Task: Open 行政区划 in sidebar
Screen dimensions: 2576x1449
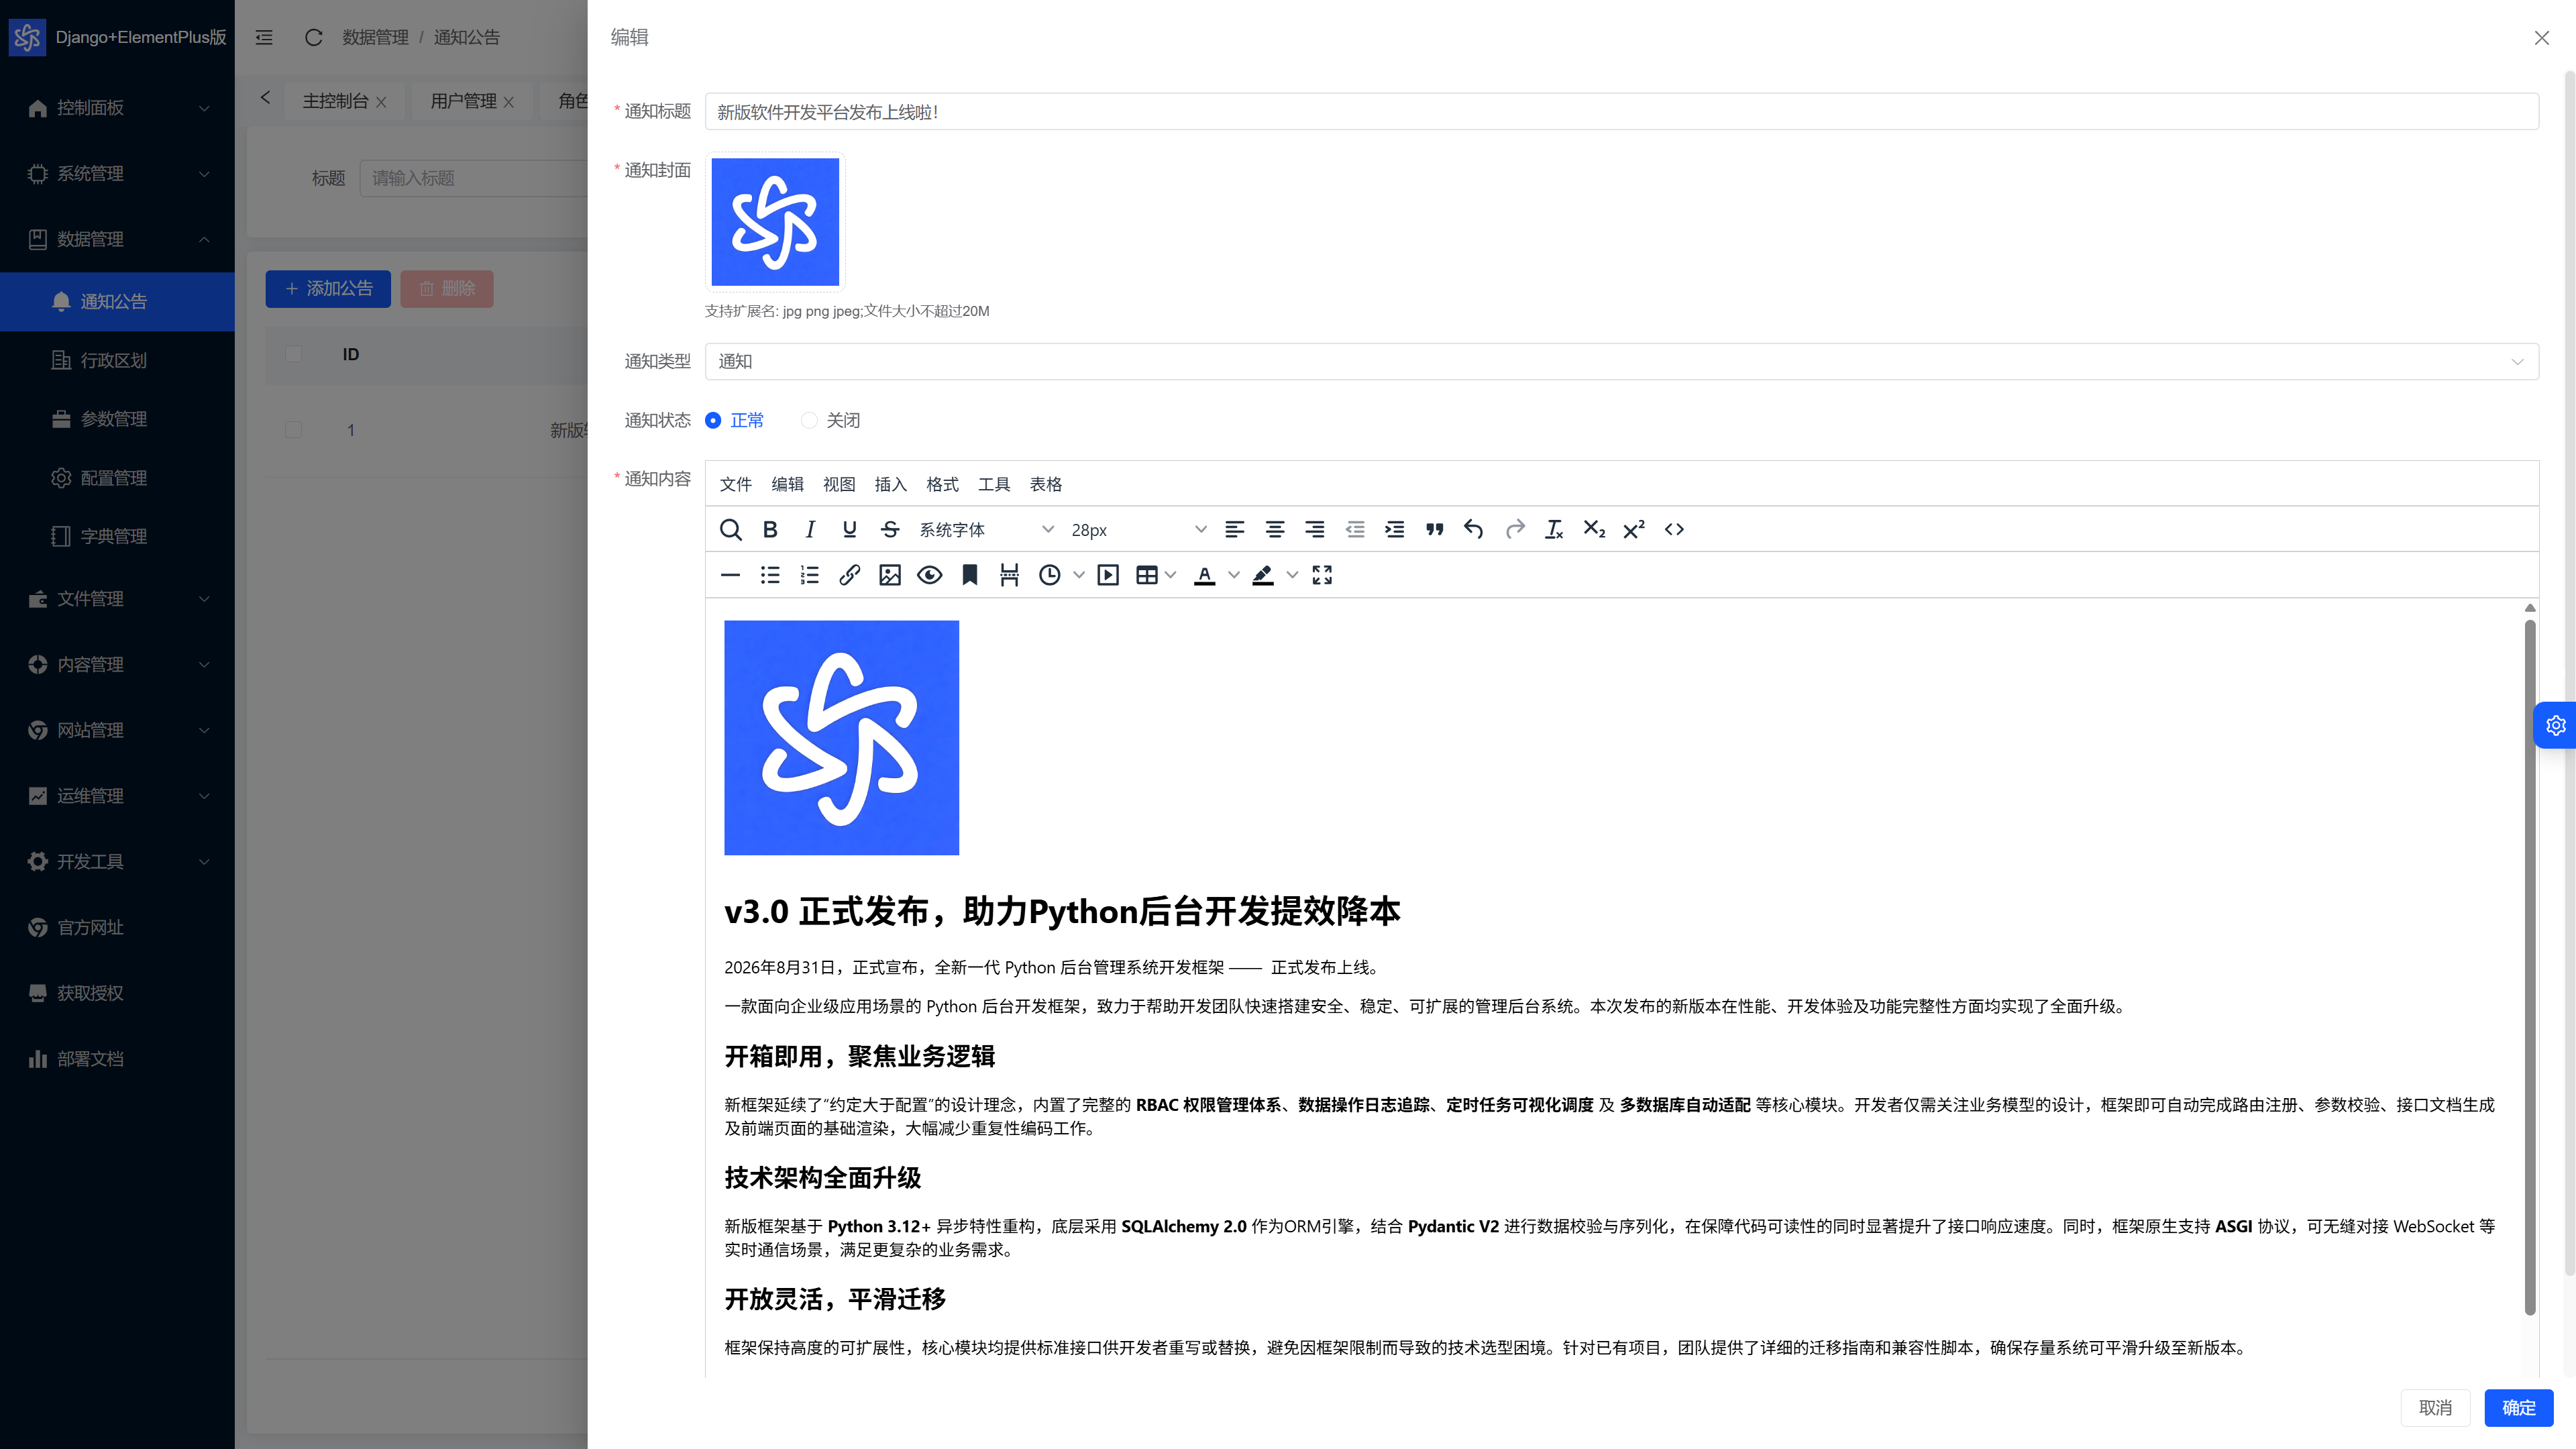Action: [x=118, y=360]
